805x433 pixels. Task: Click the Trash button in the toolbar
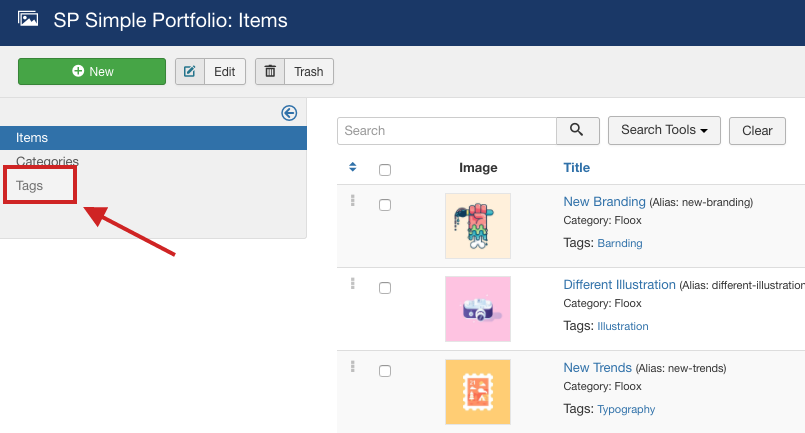[295, 72]
